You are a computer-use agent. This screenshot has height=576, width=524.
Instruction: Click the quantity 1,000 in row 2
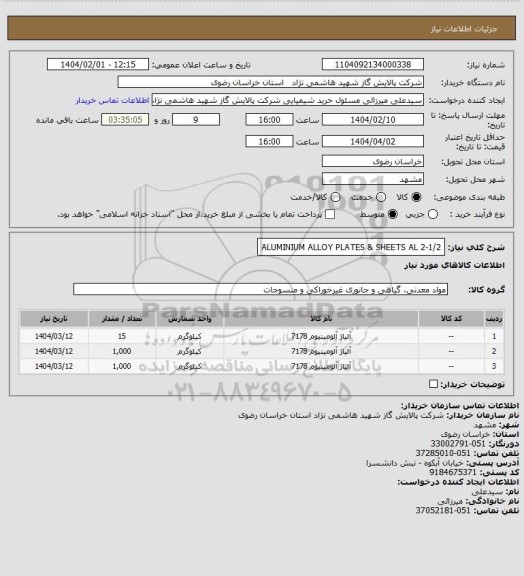pyautogui.click(x=122, y=351)
